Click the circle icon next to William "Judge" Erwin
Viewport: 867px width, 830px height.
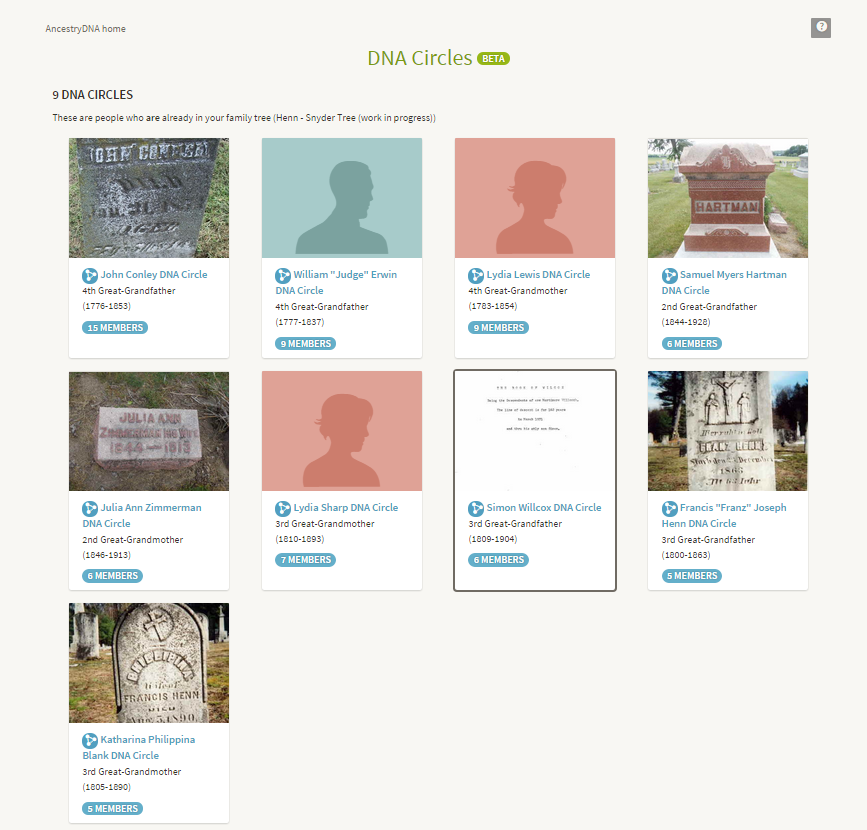click(x=283, y=275)
